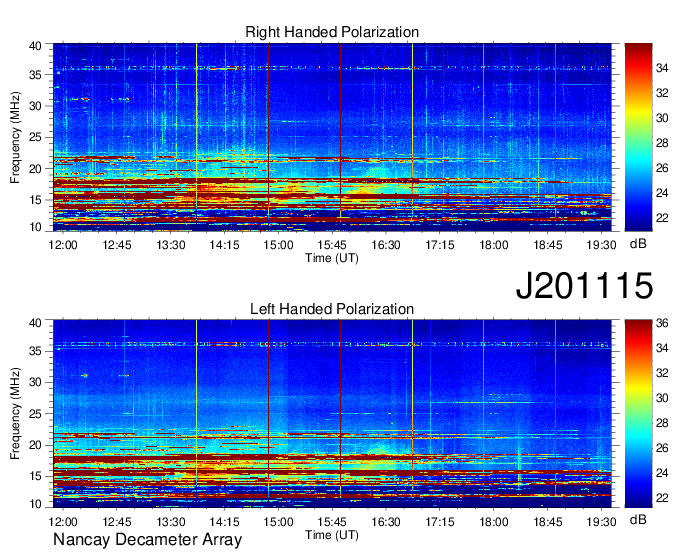Click the 40 MHz tick on the Left Handed plot

click(x=36, y=323)
